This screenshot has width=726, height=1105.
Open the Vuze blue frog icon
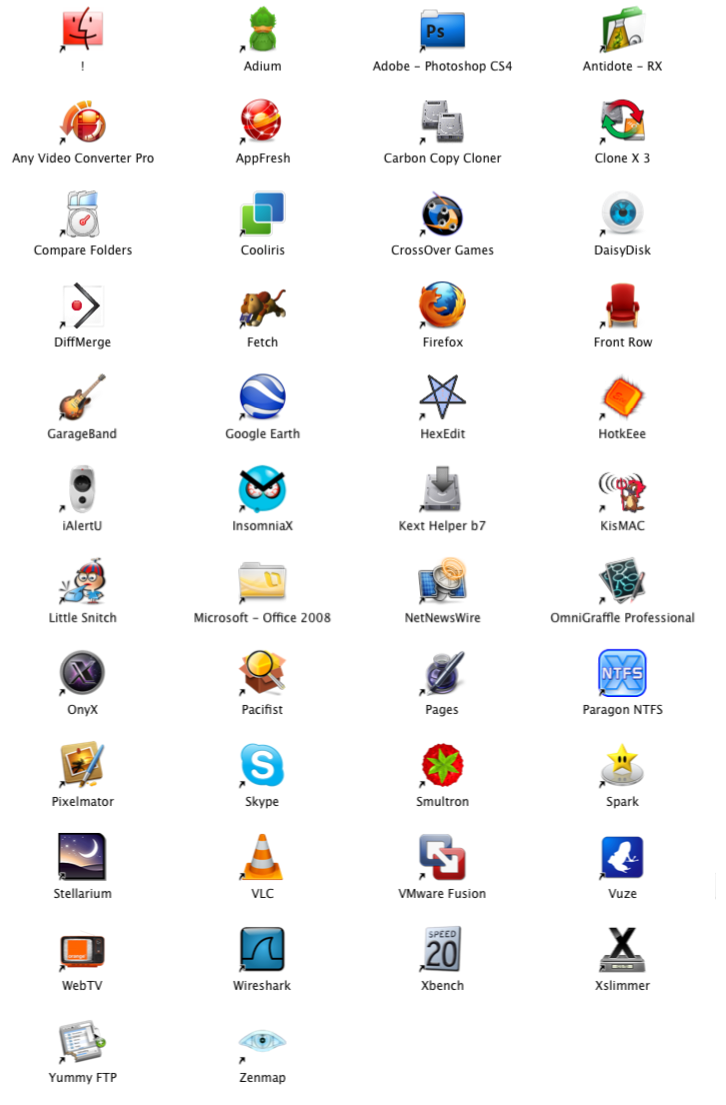[622, 857]
